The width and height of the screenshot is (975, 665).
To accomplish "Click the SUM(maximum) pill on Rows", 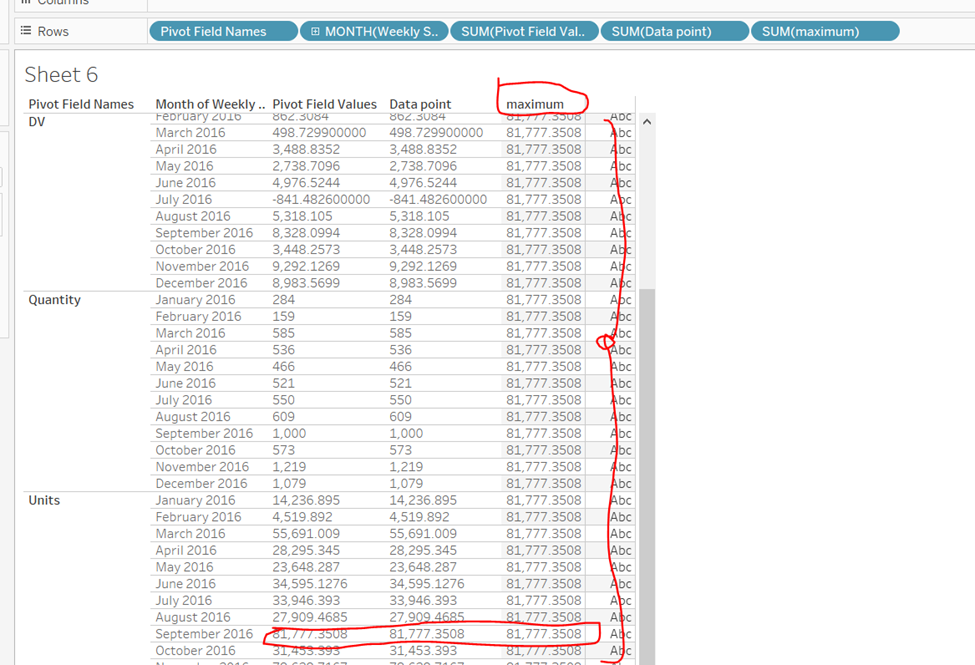I will pos(824,31).
